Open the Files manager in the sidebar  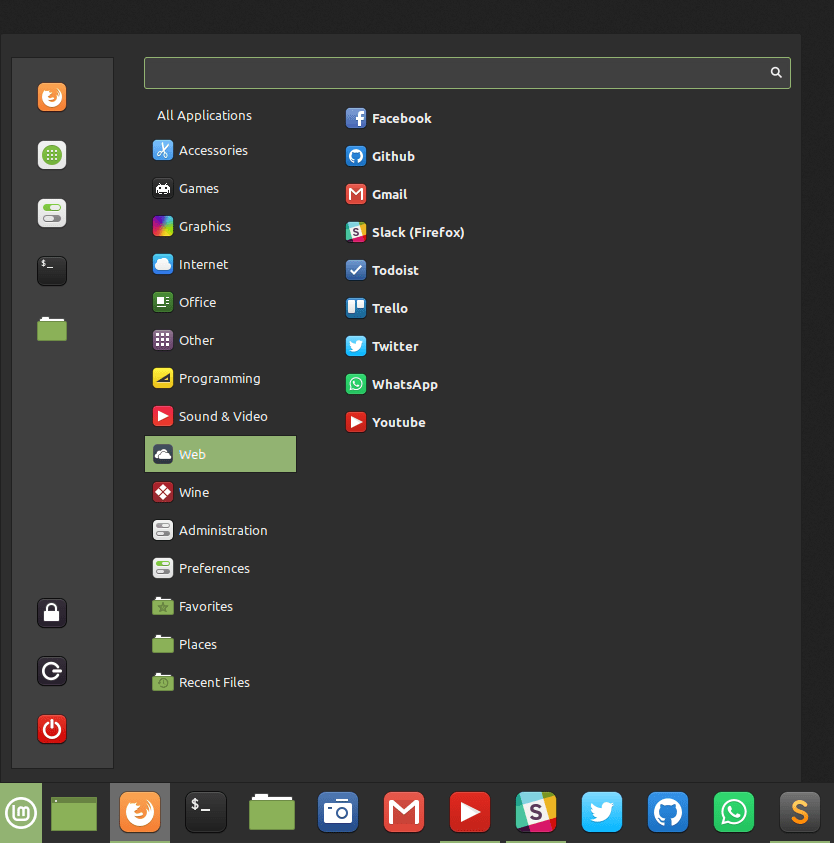pos(52,329)
